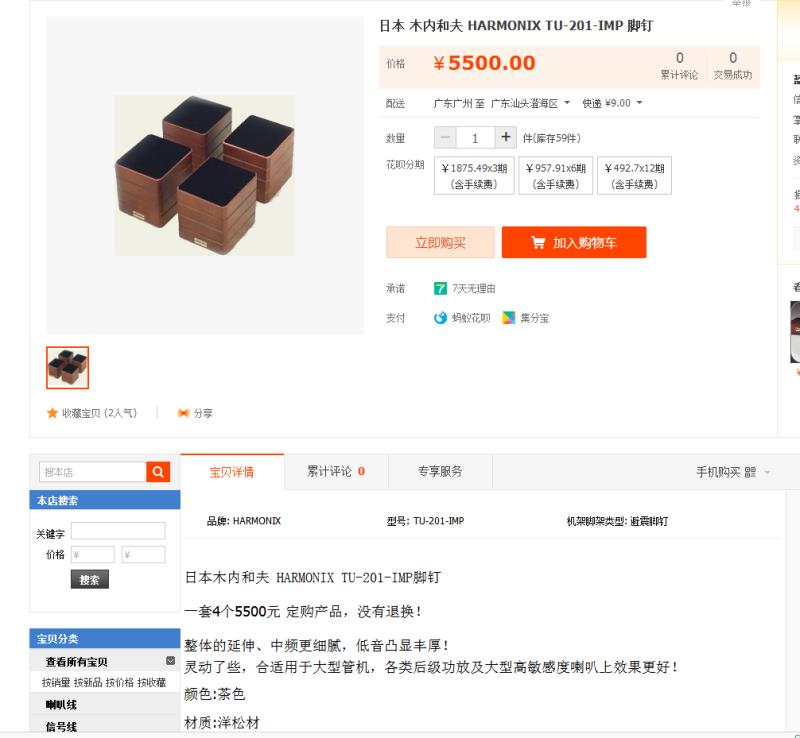This screenshot has width=800, height=738.
Task: Click the product thumbnail below main image
Action: [x=67, y=367]
